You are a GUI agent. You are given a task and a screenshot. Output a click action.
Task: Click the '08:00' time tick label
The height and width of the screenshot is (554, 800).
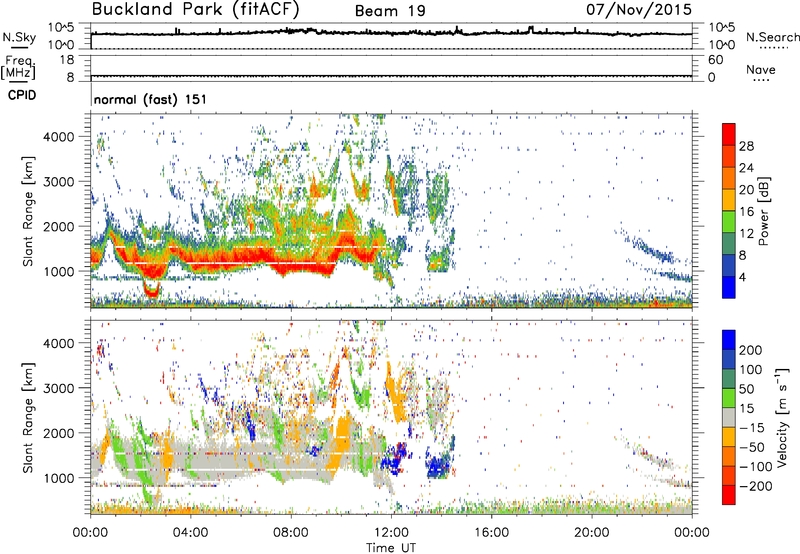291,533
